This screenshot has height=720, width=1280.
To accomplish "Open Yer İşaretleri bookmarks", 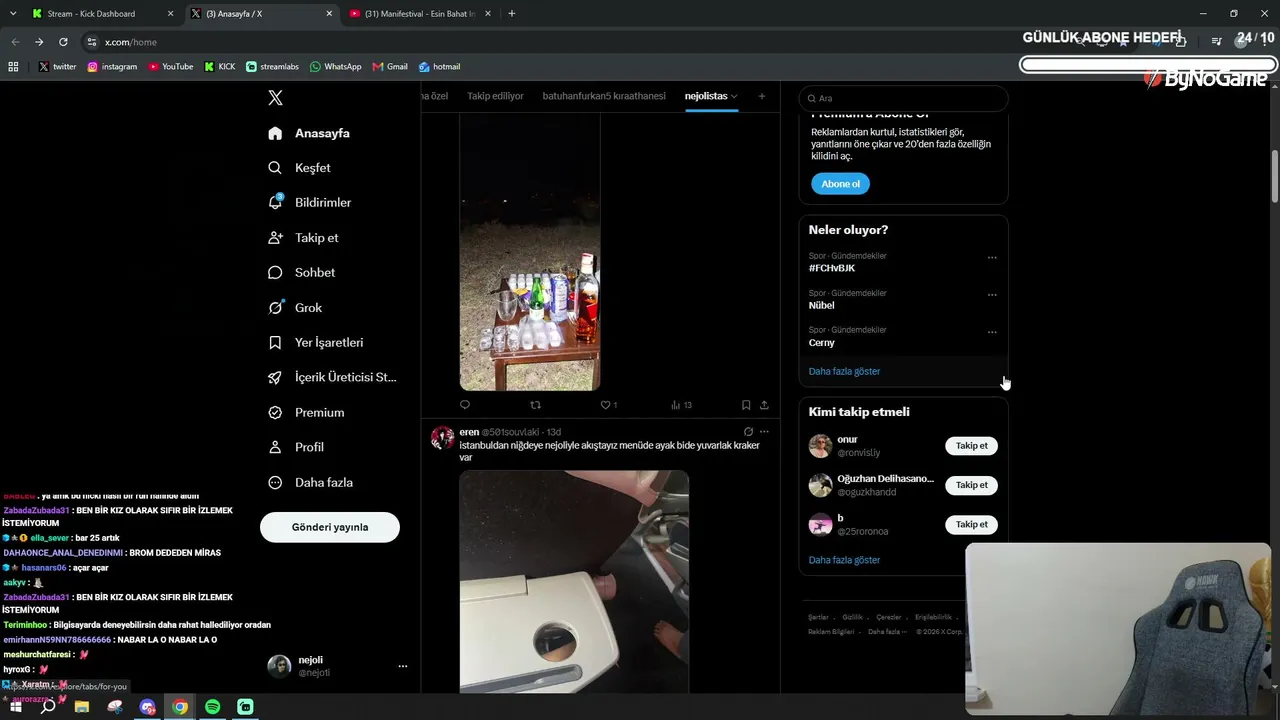I will coord(316,342).
